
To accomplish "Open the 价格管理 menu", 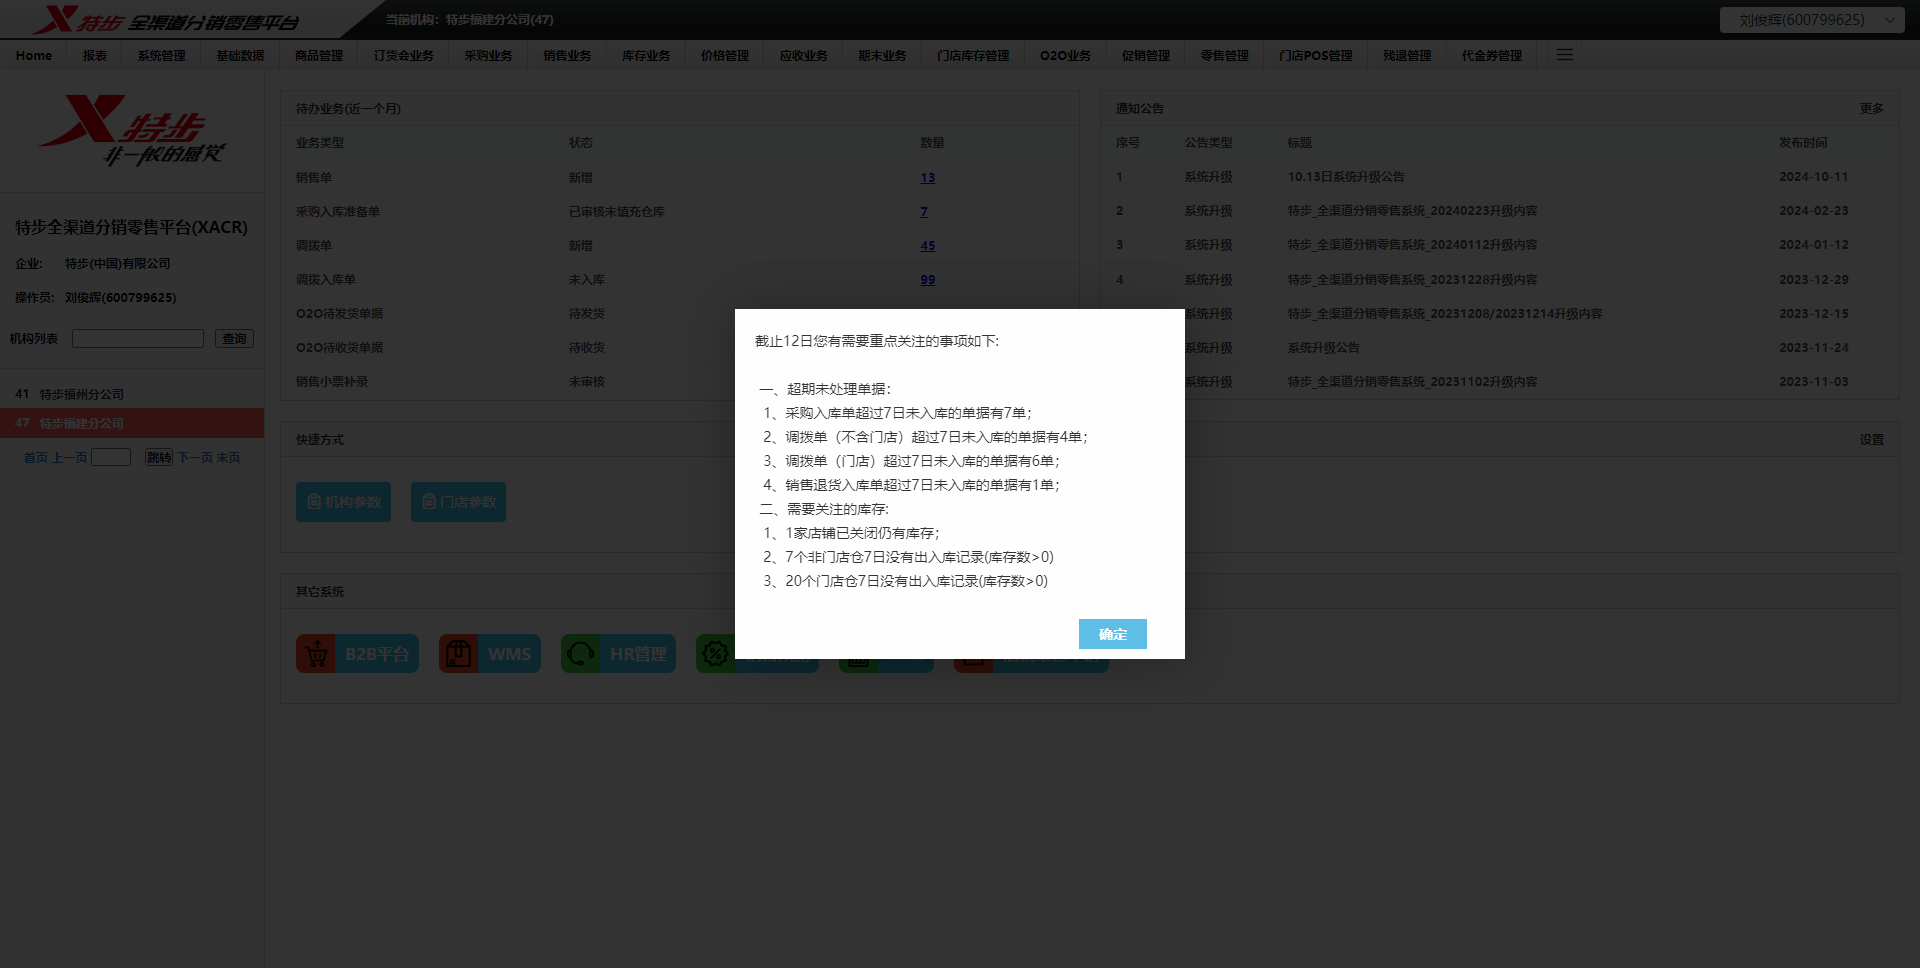I will (x=725, y=56).
